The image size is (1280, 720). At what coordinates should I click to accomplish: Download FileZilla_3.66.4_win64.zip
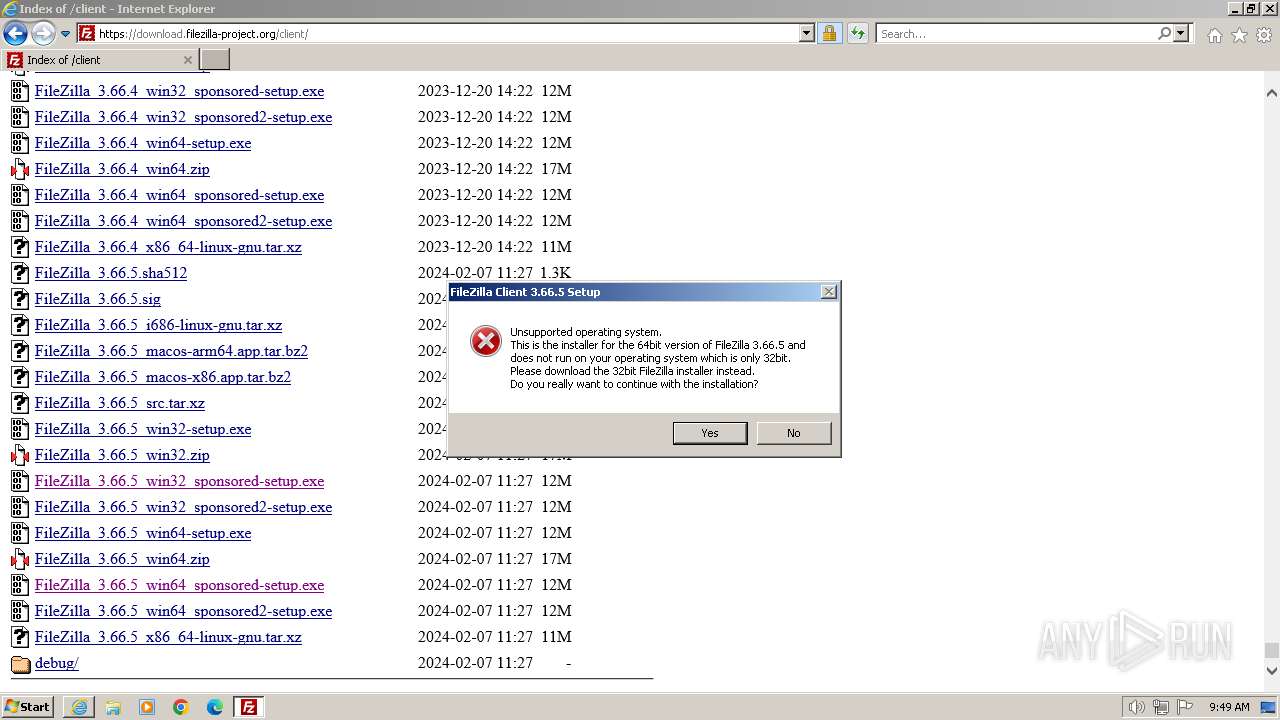(x=122, y=169)
